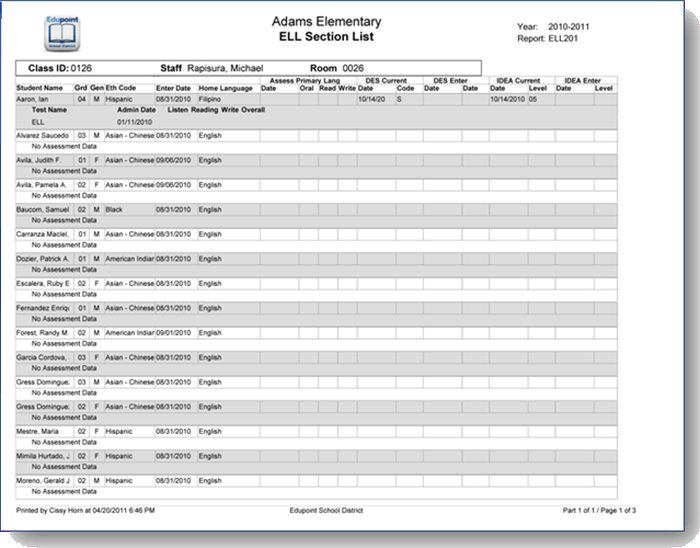Select student 'Avila, Judith F.'
Screen dimensions: 700x548
(39, 160)
